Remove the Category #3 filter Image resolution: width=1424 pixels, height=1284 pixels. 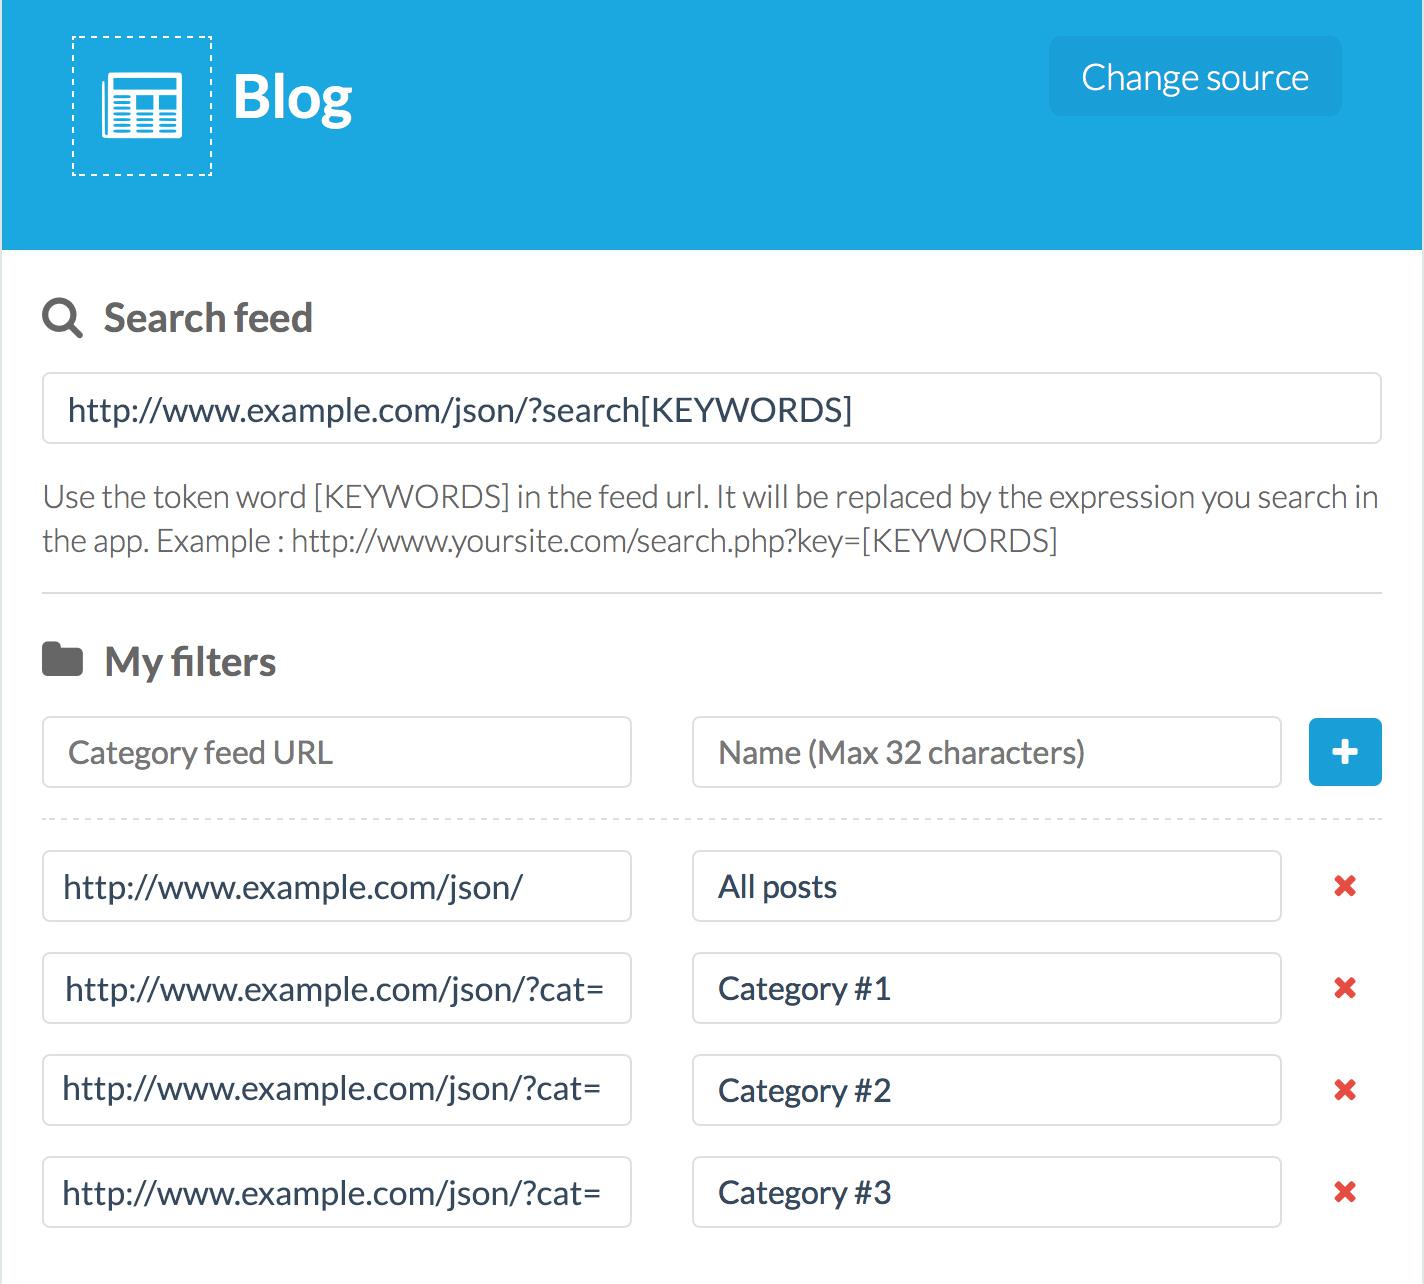click(x=1344, y=1192)
